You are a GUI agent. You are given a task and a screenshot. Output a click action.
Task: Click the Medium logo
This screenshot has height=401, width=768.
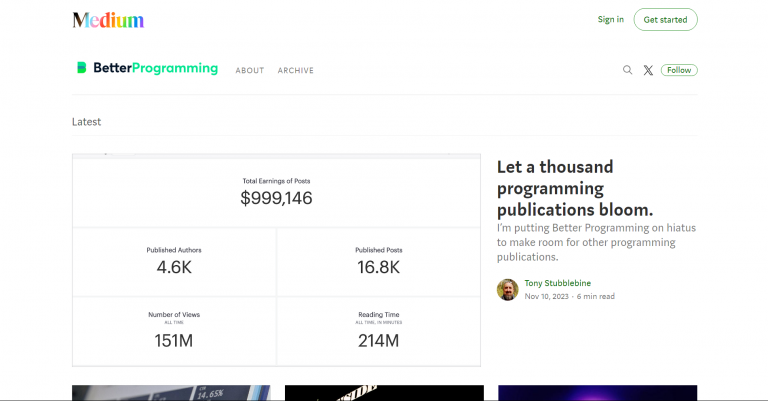tap(108, 20)
